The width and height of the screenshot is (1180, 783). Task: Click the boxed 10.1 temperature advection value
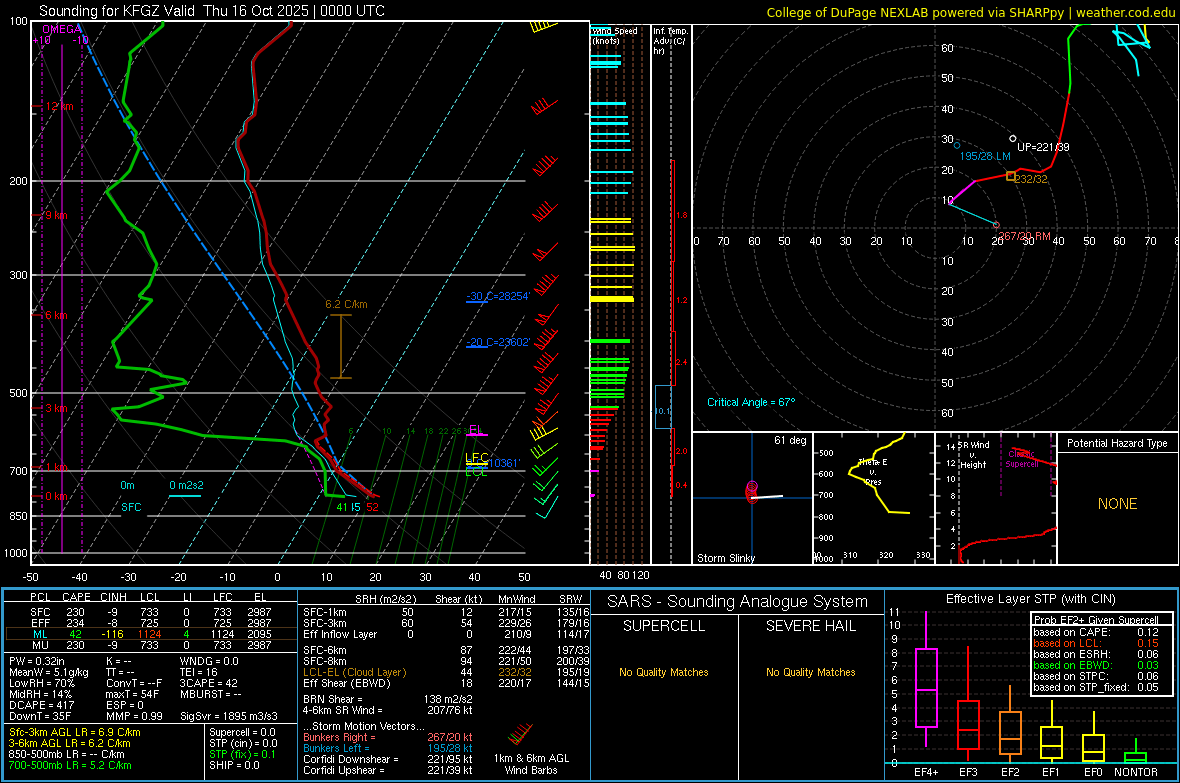pyautogui.click(x=662, y=407)
